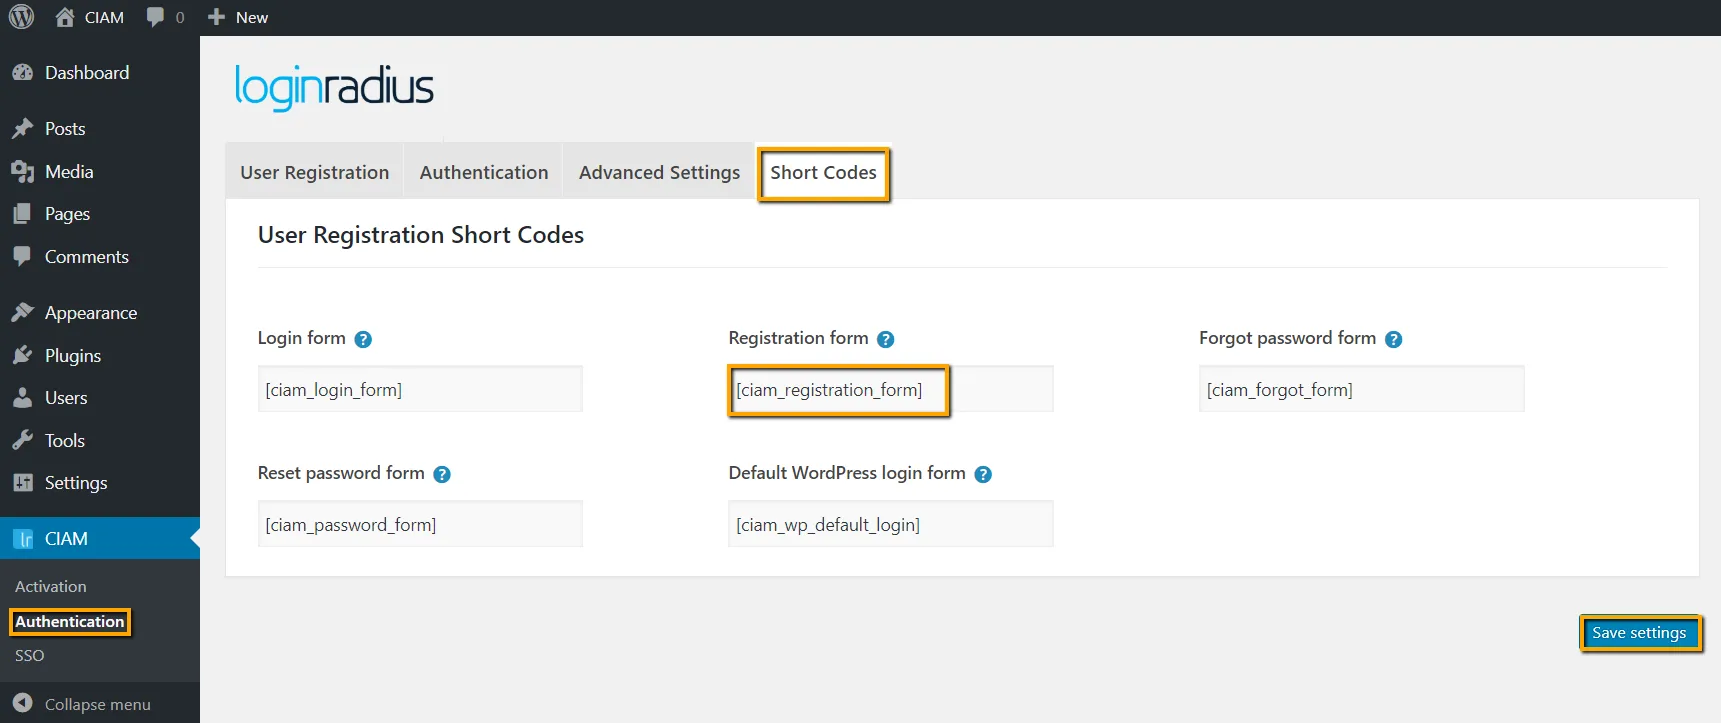Open Comments in the sidebar menu
The image size is (1721, 723).
tap(87, 257)
